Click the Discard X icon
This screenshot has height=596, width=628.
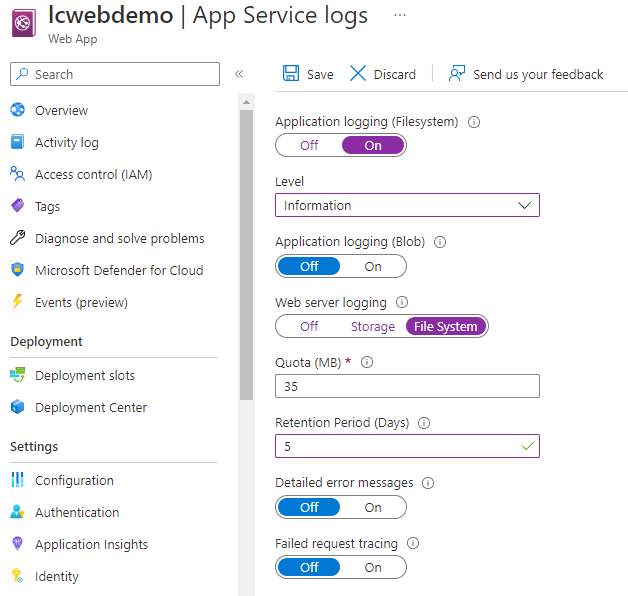(x=358, y=73)
